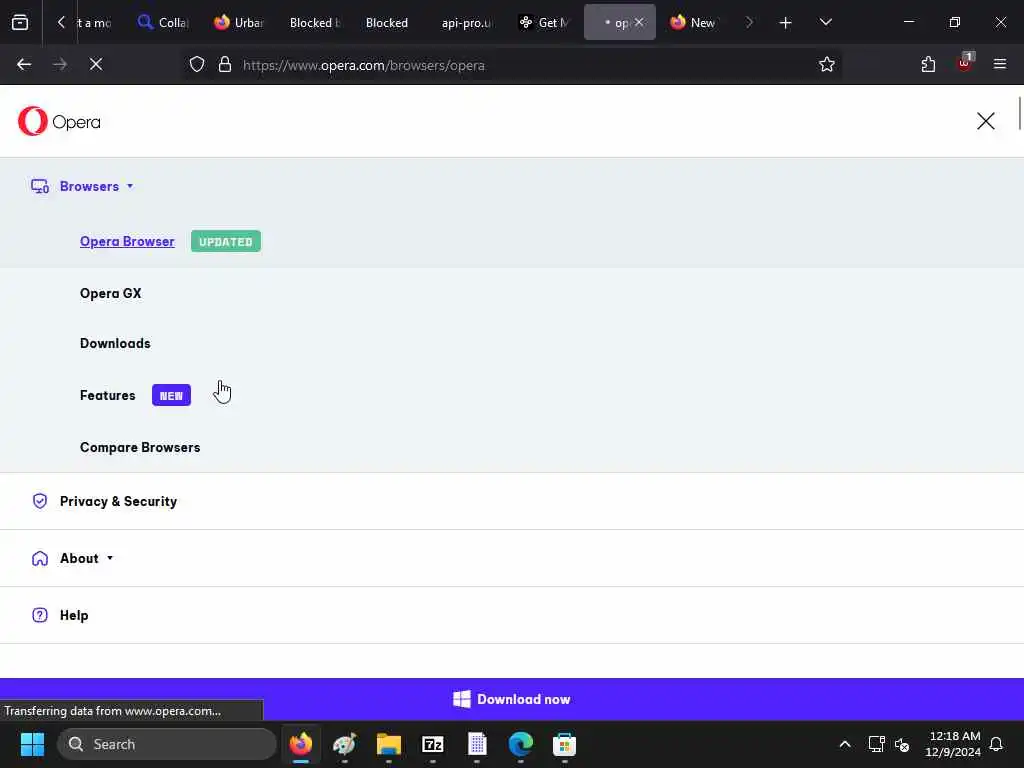The height and width of the screenshot is (768, 1024).
Task: Open Compare Browsers link
Action: [140, 447]
